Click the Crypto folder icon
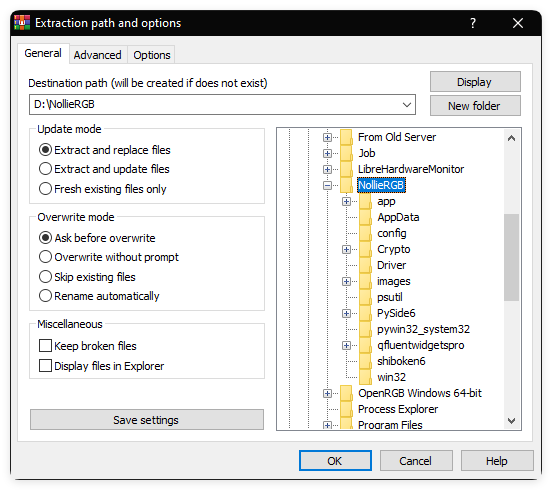The image size is (552, 490). pos(365,249)
